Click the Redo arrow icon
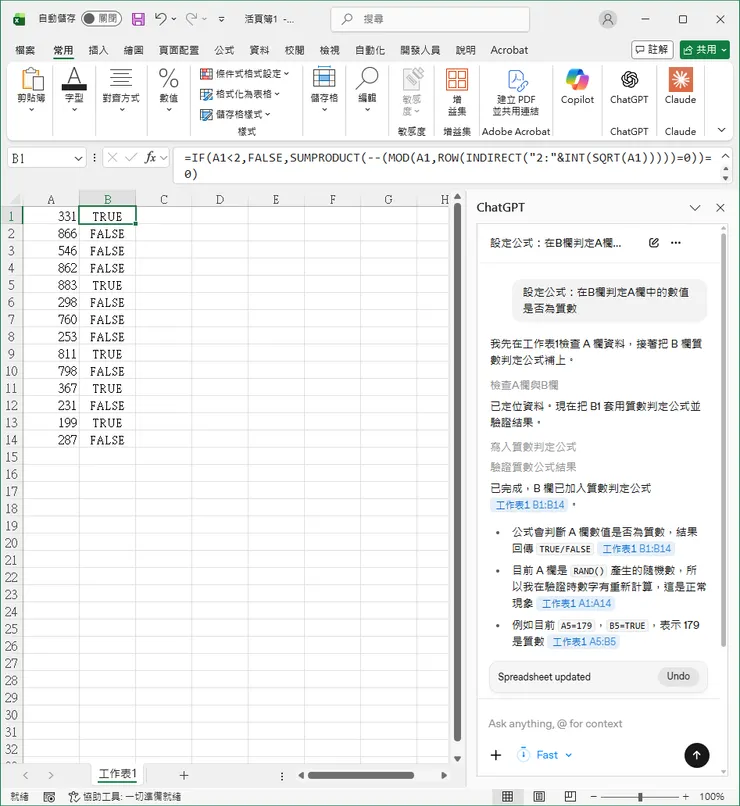Screen dimensions: 740x806 pyautogui.click(x=192, y=19)
